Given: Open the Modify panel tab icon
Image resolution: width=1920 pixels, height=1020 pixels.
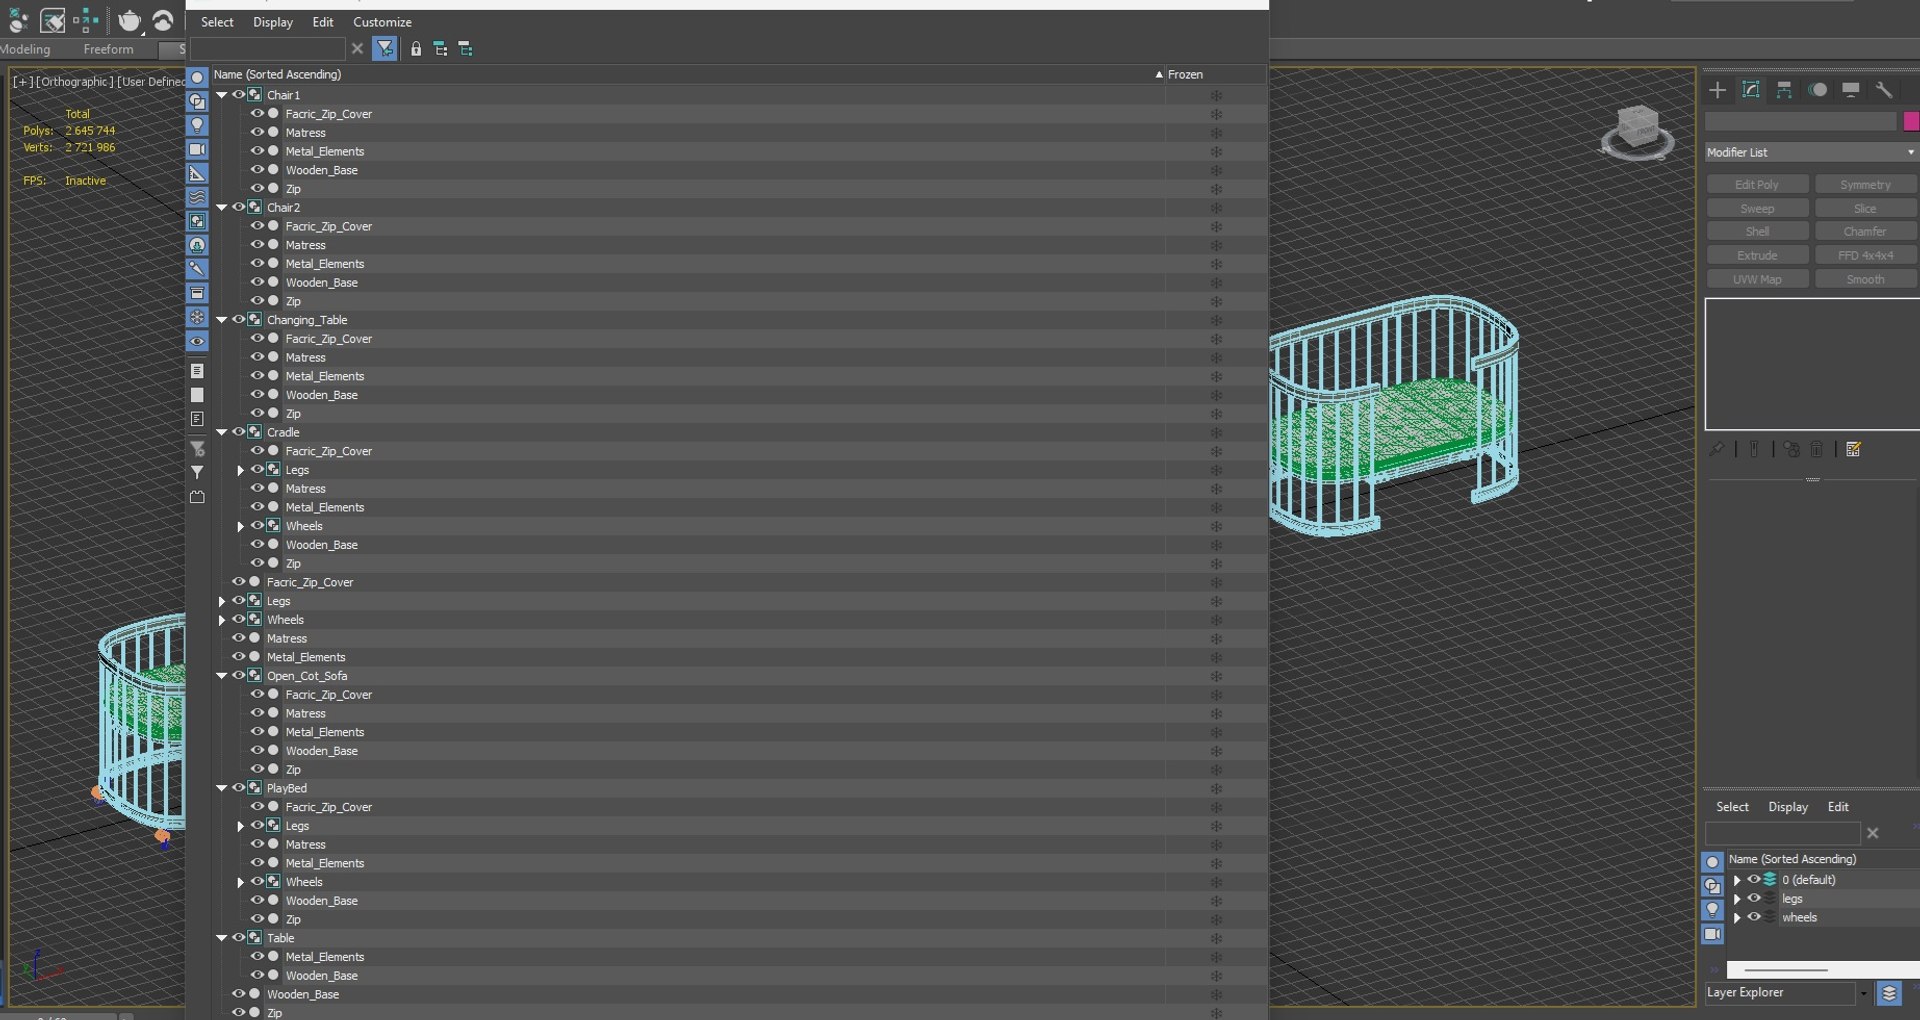Looking at the screenshot, I should pos(1751,90).
